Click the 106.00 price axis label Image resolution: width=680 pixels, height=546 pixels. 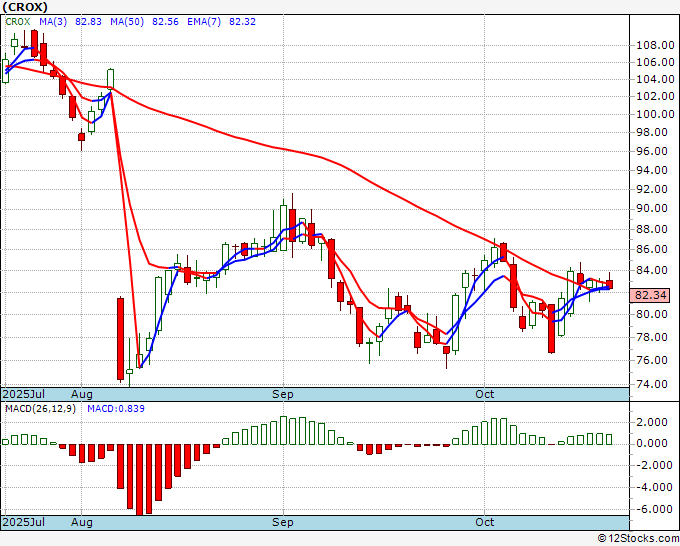[655, 62]
